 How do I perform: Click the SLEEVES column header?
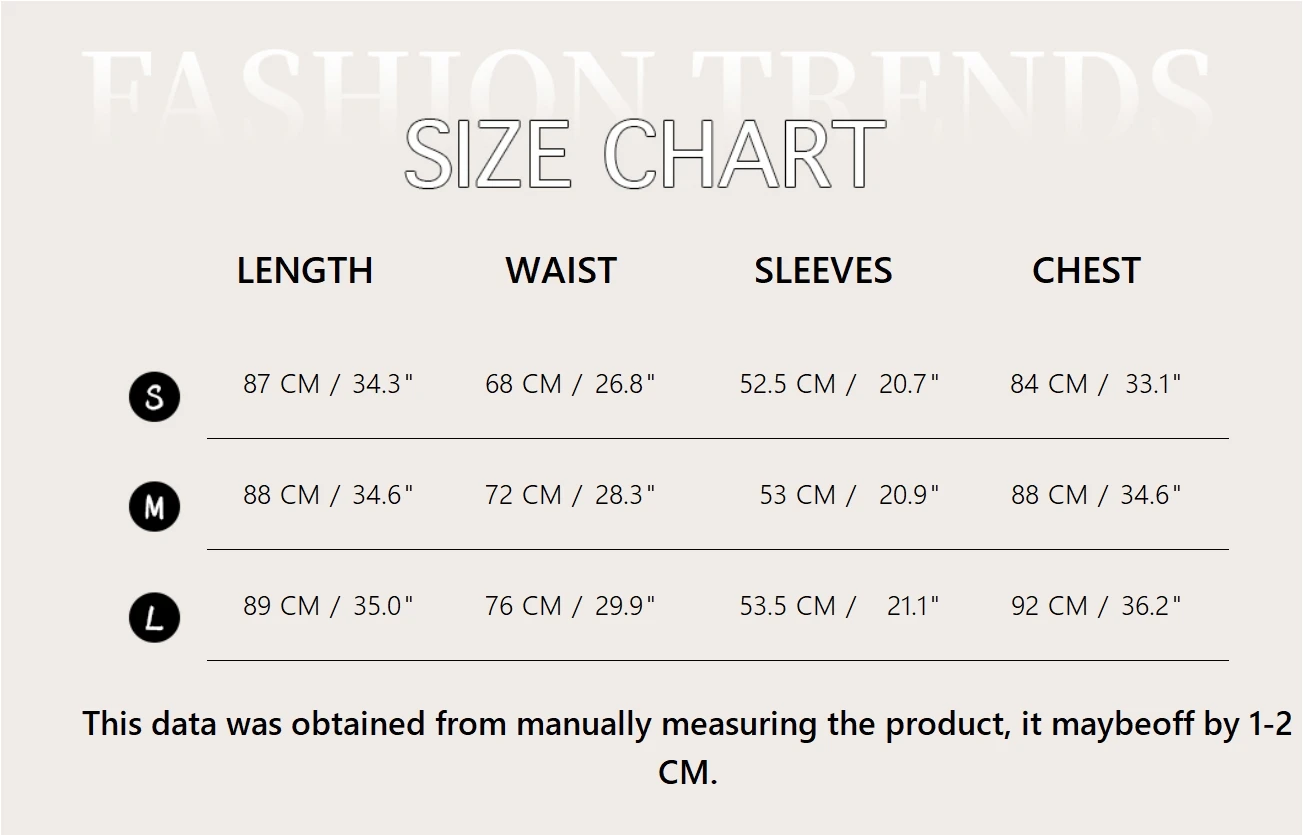point(823,271)
